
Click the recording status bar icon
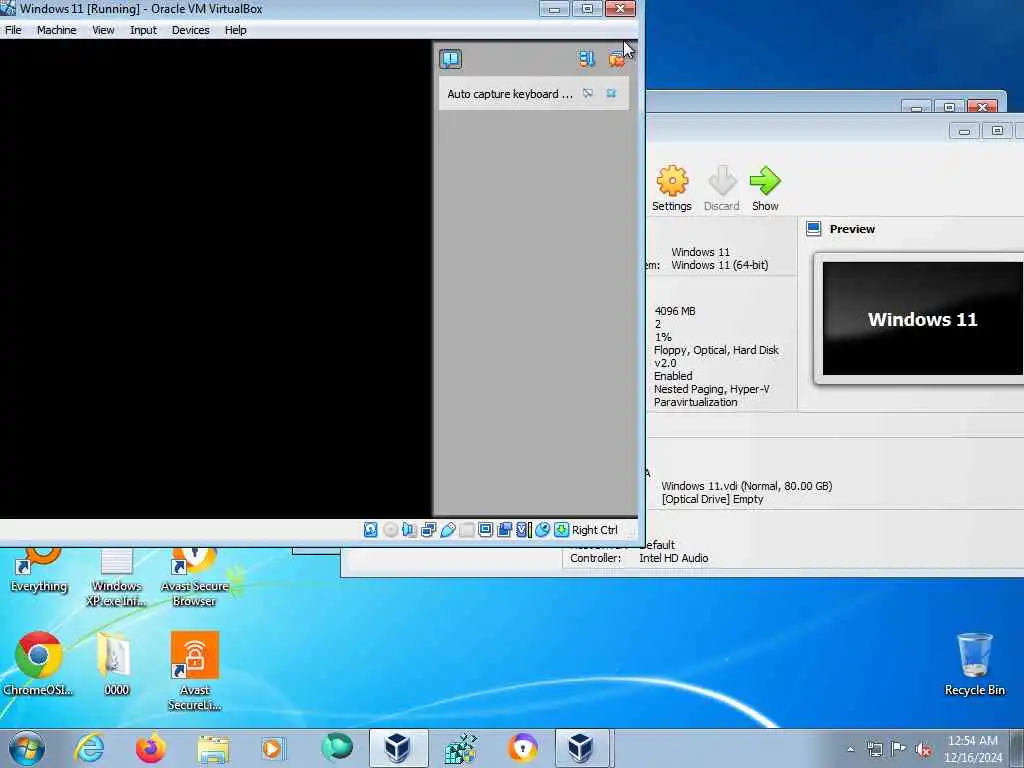click(504, 530)
